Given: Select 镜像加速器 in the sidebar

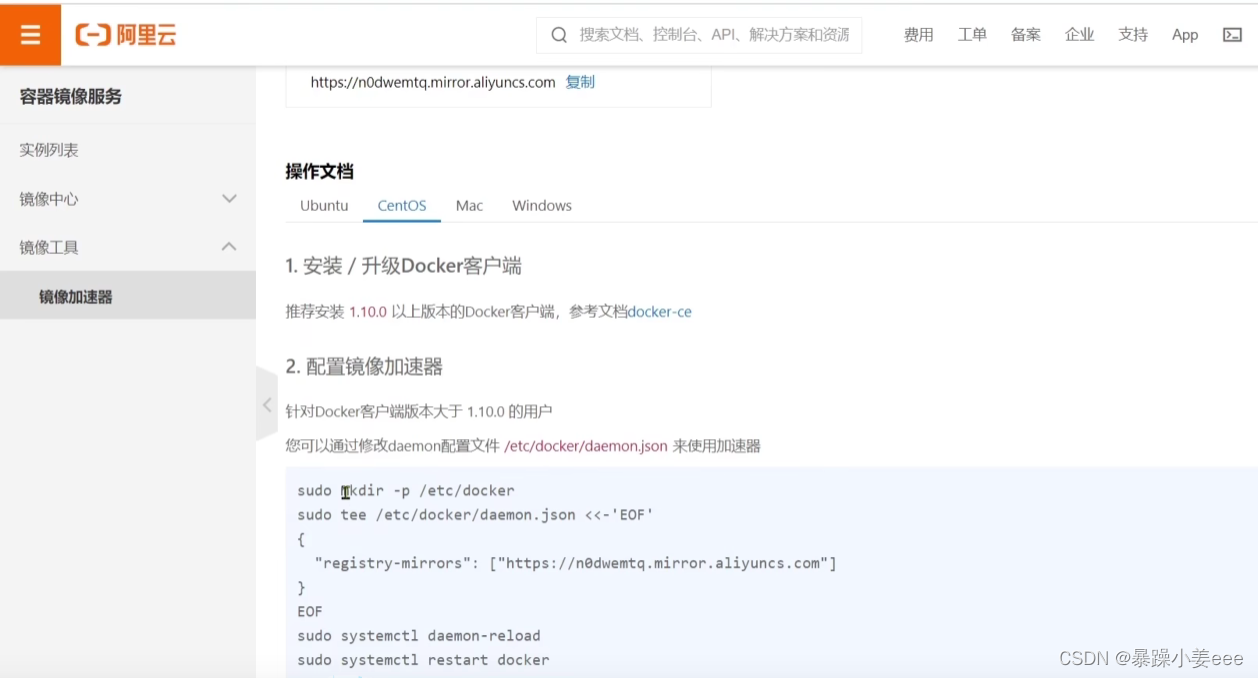Looking at the screenshot, I should tap(77, 295).
